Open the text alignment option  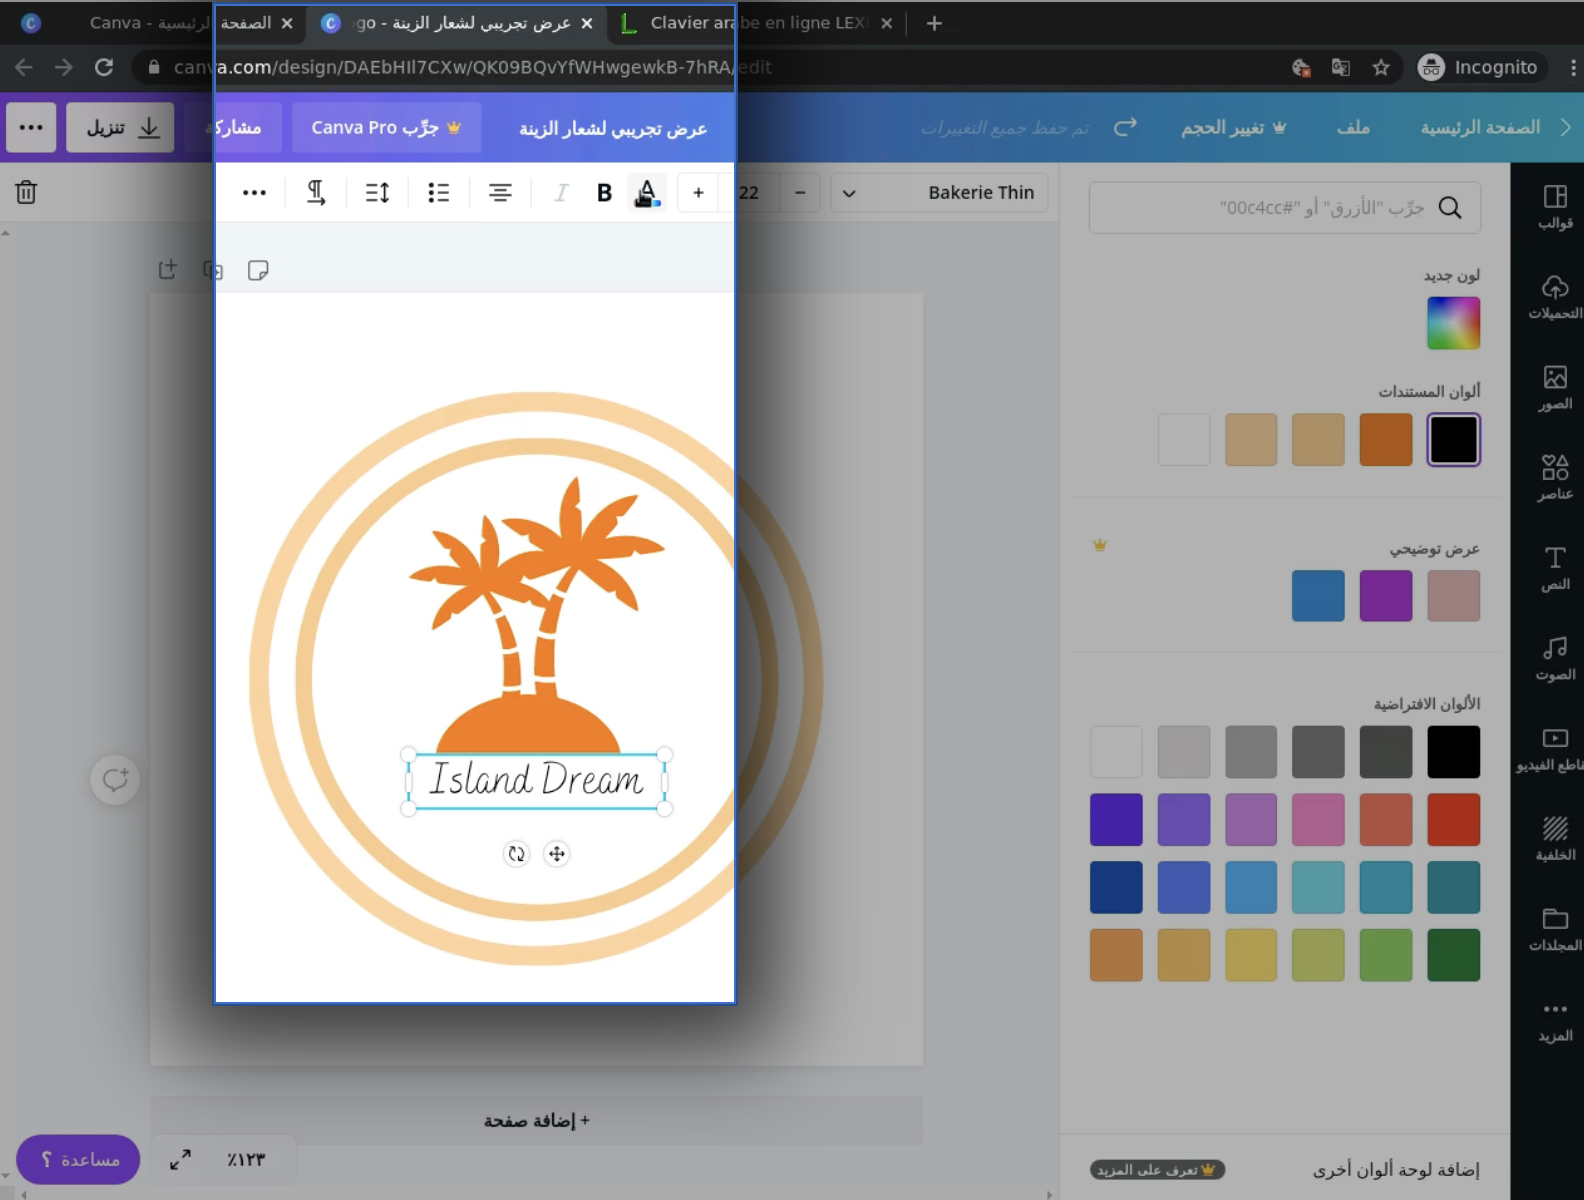tap(500, 193)
